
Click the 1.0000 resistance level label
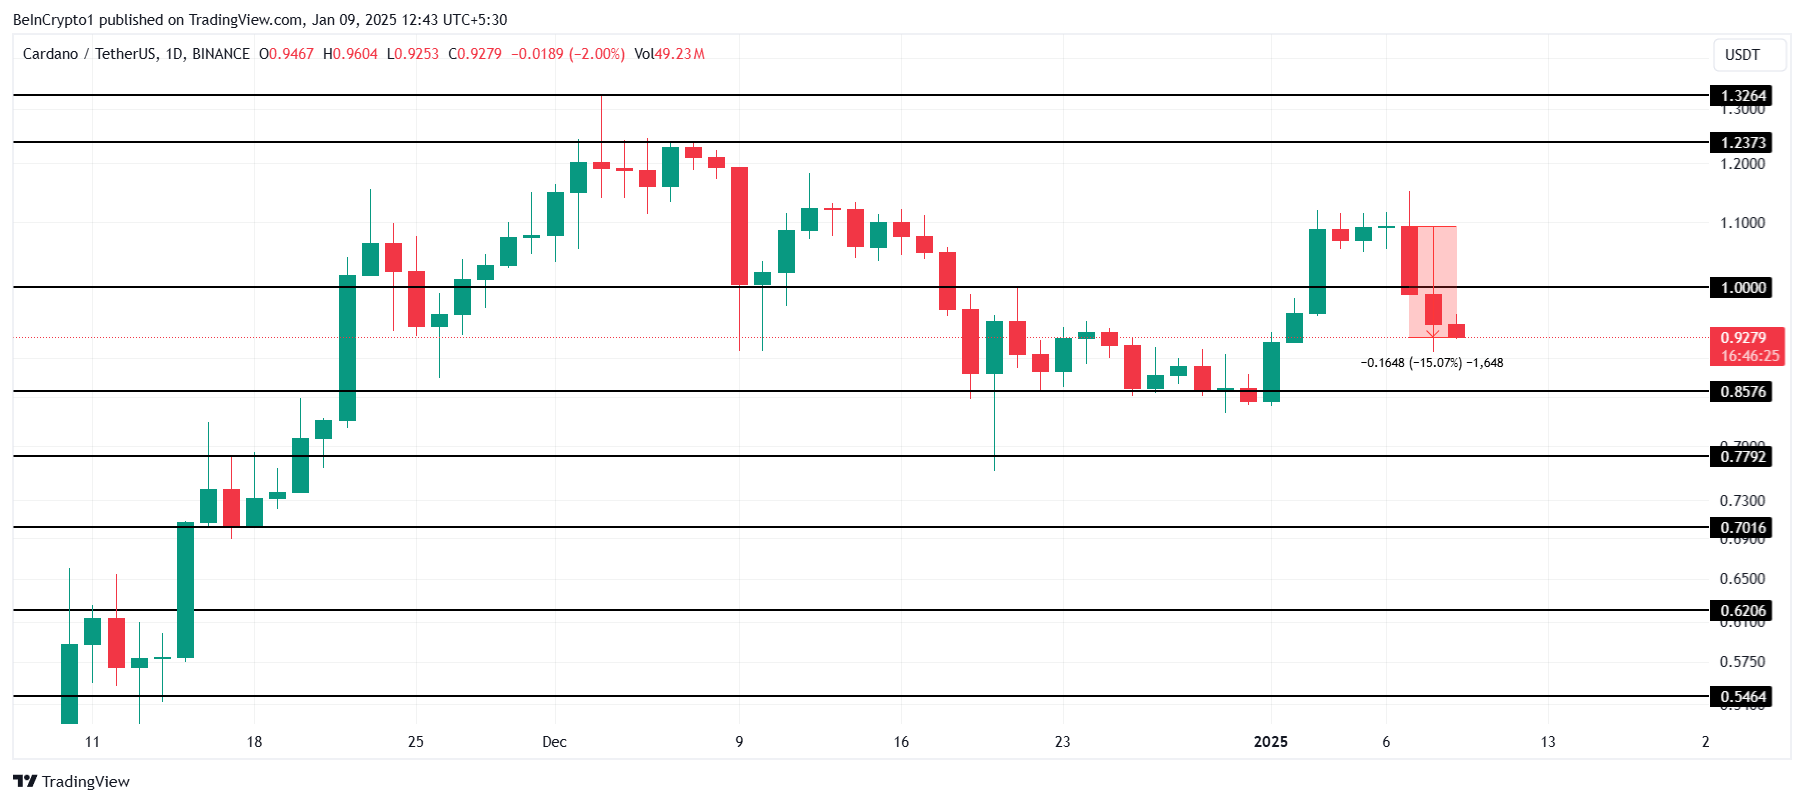(1742, 287)
